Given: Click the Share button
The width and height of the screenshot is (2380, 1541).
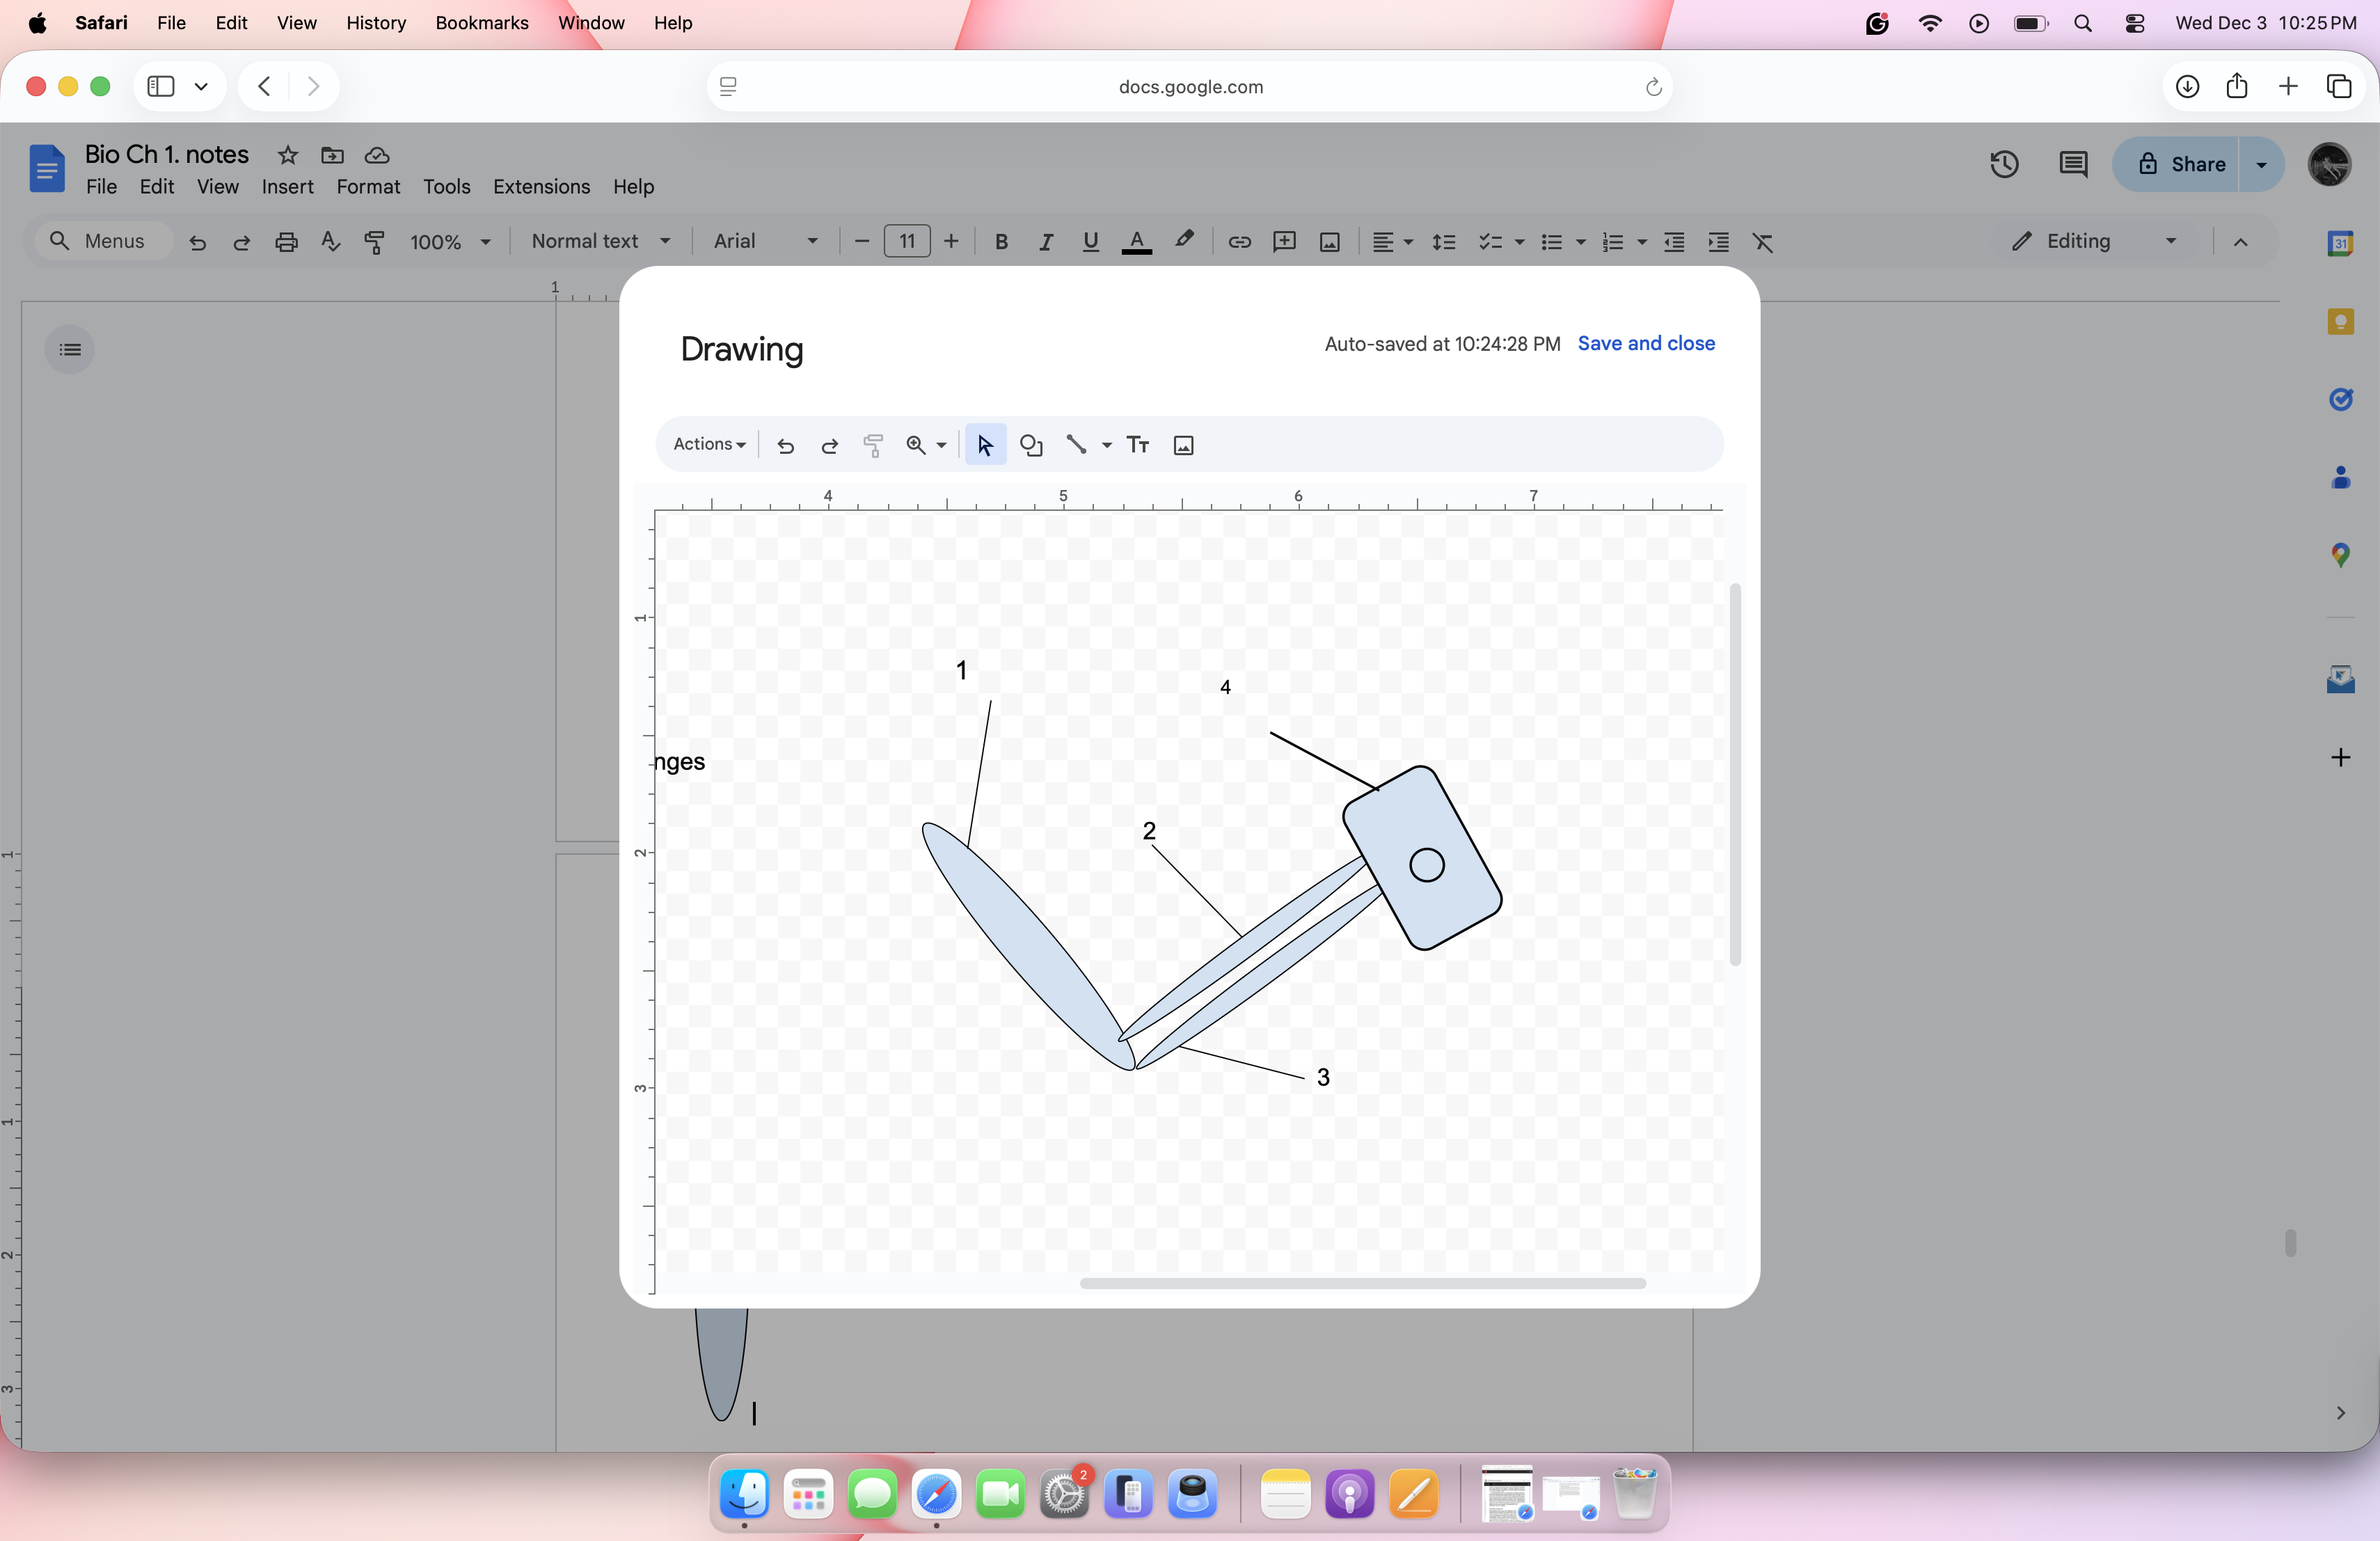Looking at the screenshot, I should tap(2180, 164).
